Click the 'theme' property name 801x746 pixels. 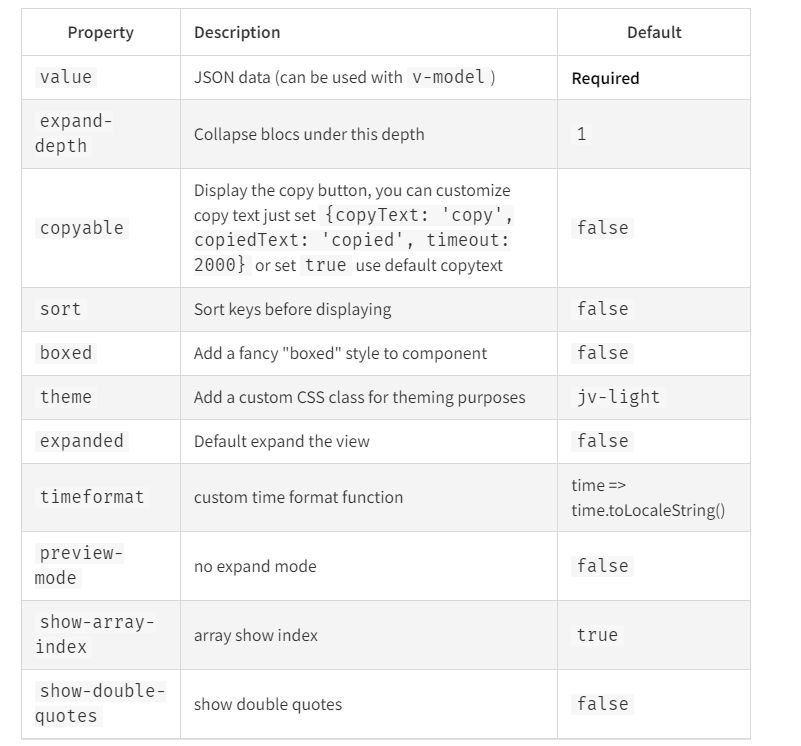(x=66, y=397)
